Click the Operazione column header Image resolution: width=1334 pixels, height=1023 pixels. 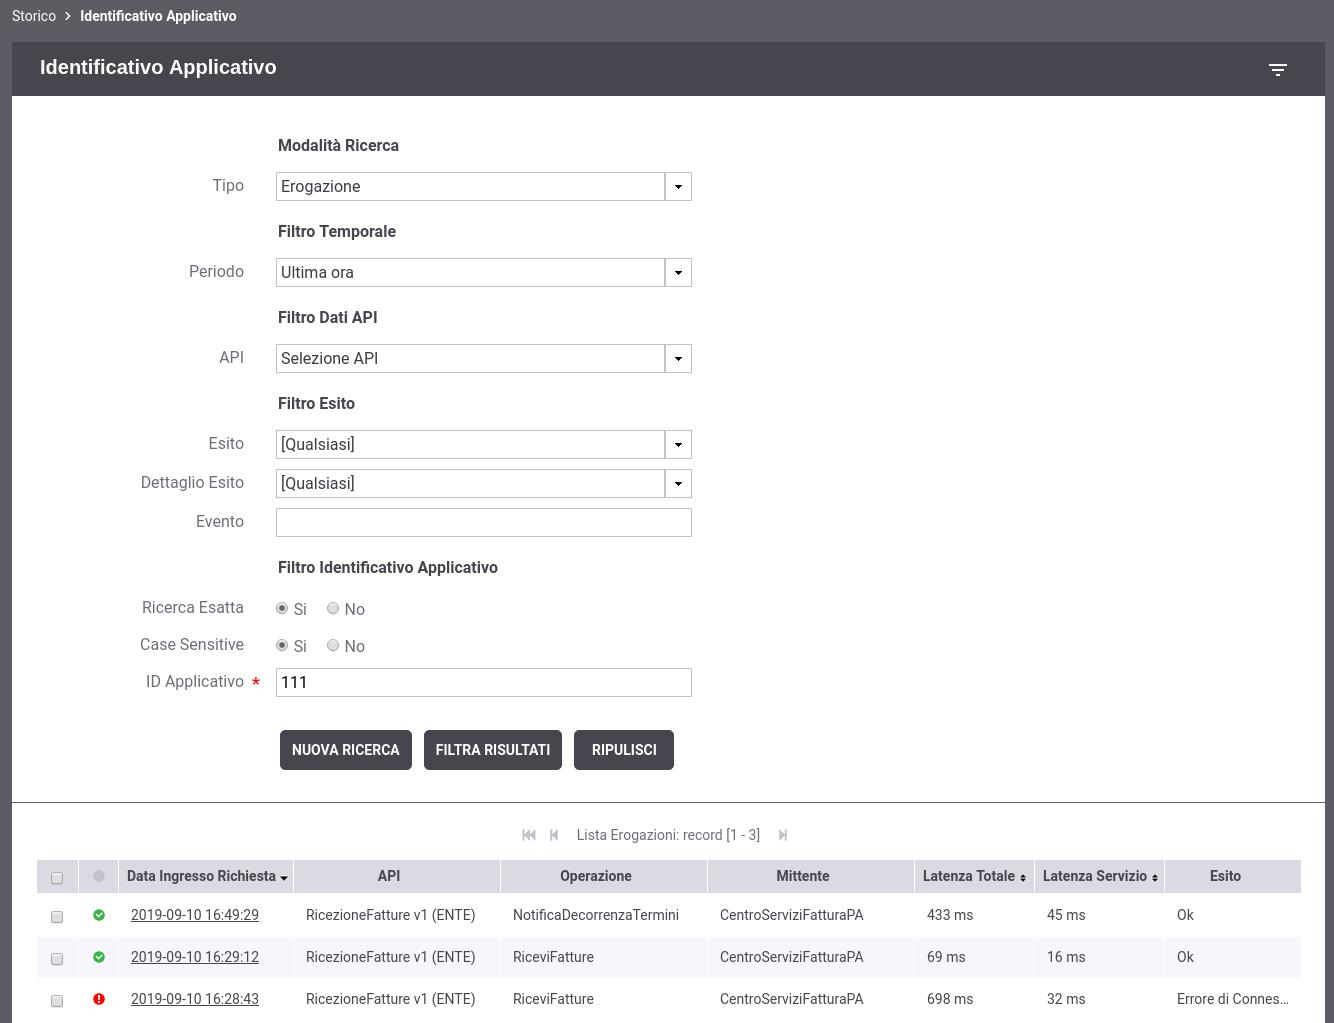596,876
